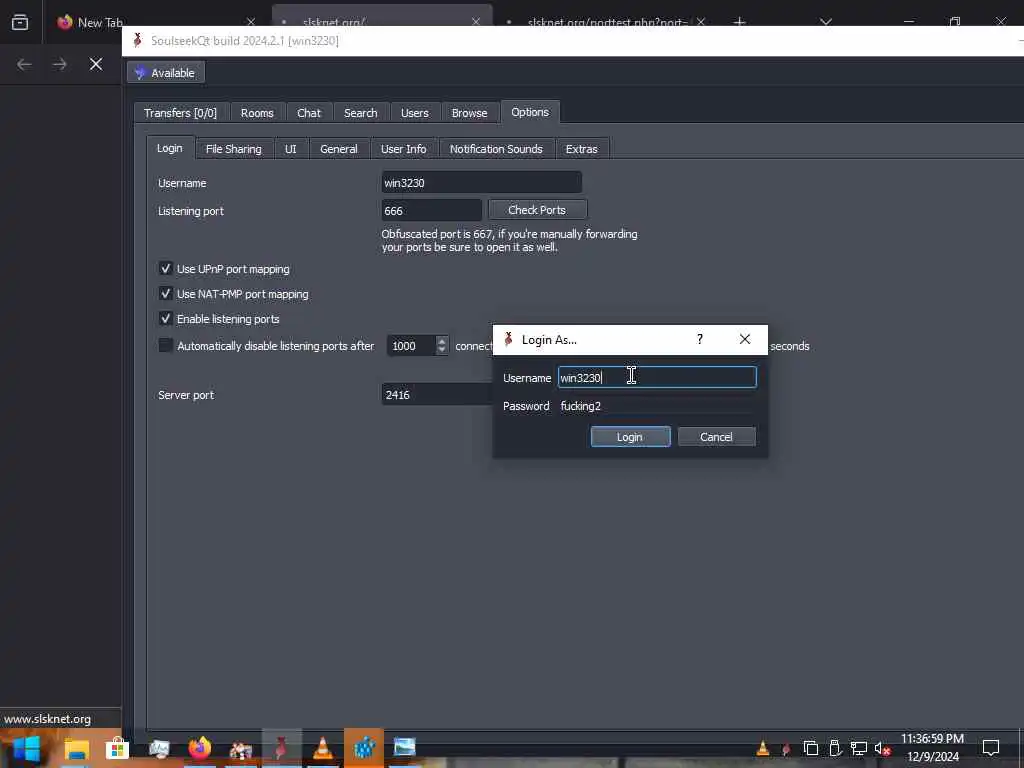
Task: Open the Browse tab
Action: [x=470, y=113]
